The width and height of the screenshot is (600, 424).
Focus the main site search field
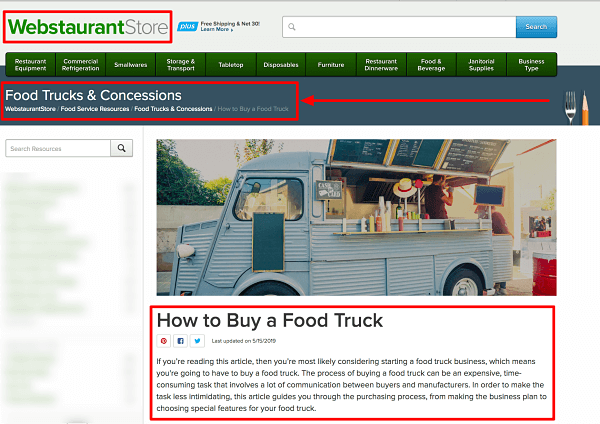(x=399, y=27)
